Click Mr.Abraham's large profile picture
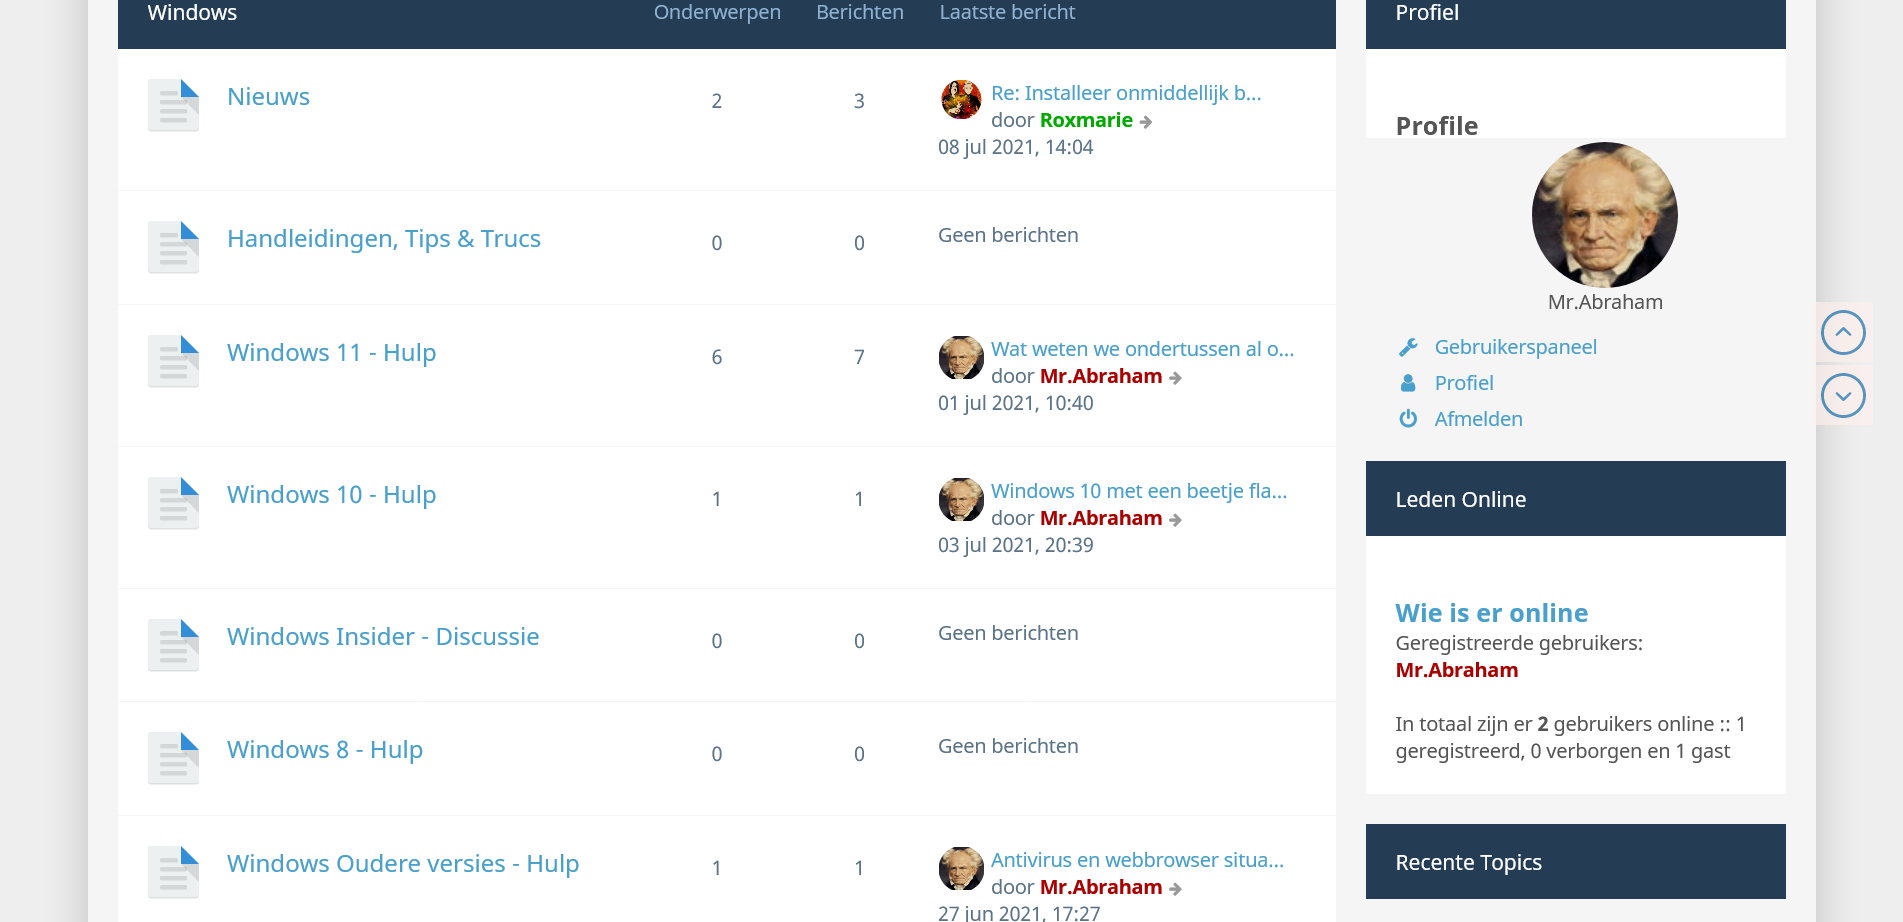This screenshot has height=922, width=1903. click(1604, 215)
